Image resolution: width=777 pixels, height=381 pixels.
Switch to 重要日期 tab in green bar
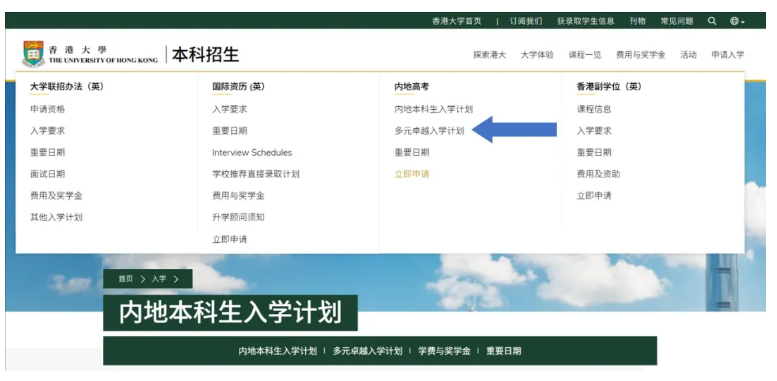(x=503, y=351)
